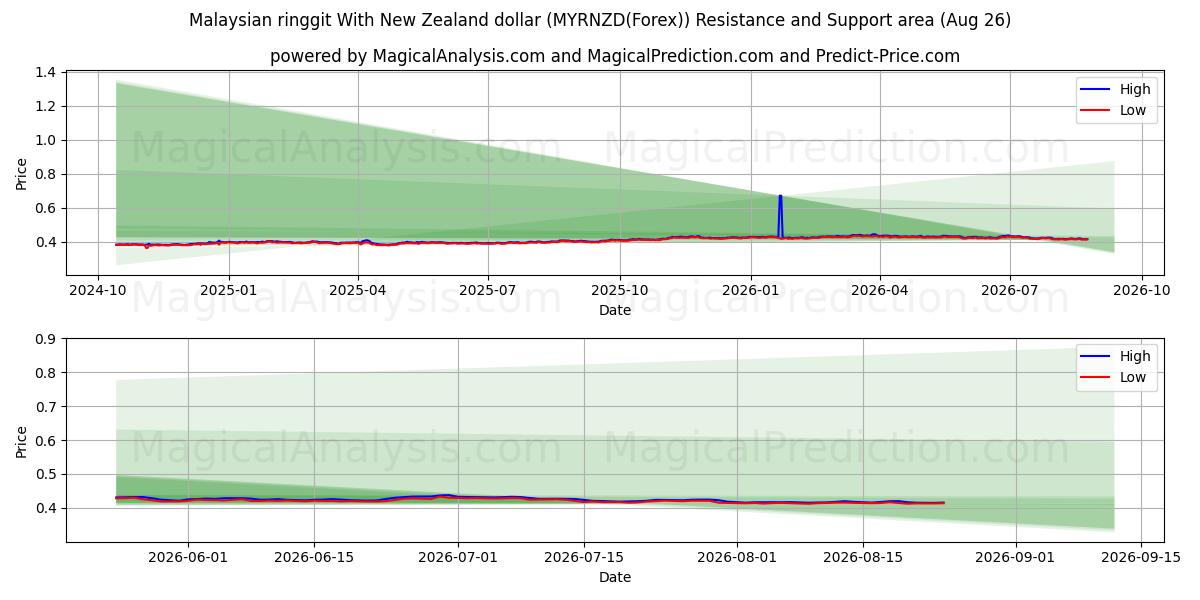Click the 'Date' axis label under top chart
The width and height of the screenshot is (1200, 600).
(615, 310)
